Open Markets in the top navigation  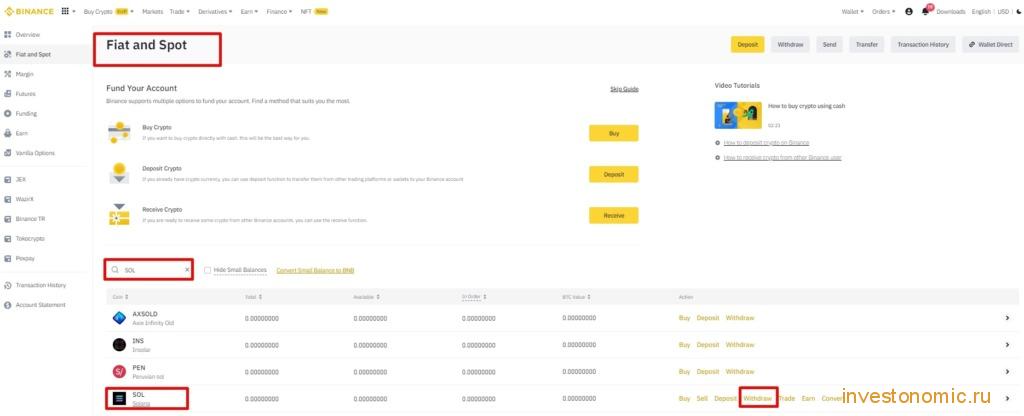point(152,12)
